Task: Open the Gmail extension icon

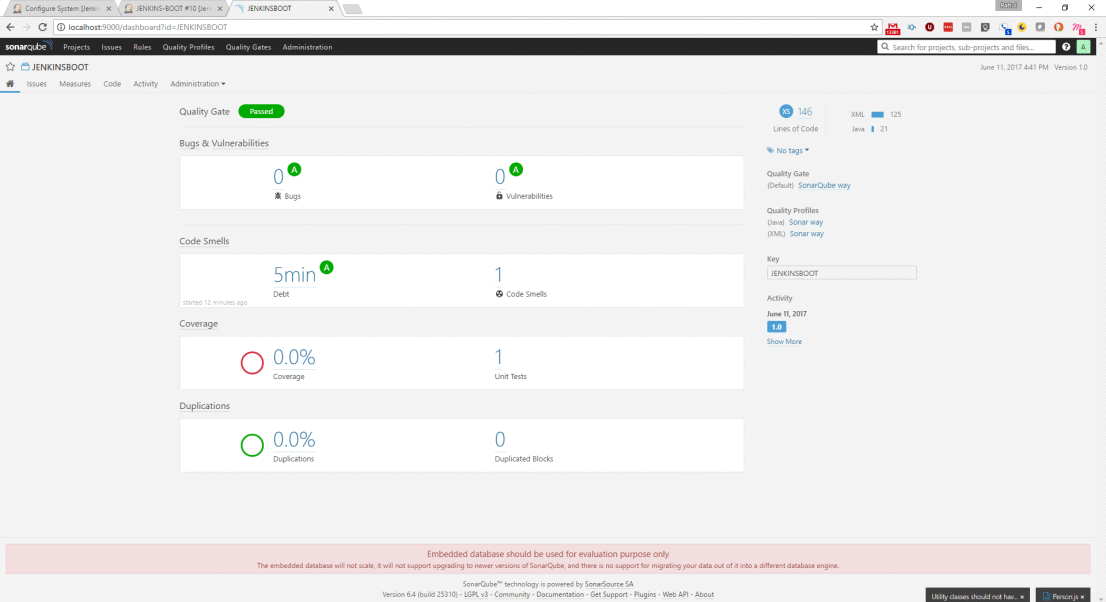Action: [x=892, y=27]
